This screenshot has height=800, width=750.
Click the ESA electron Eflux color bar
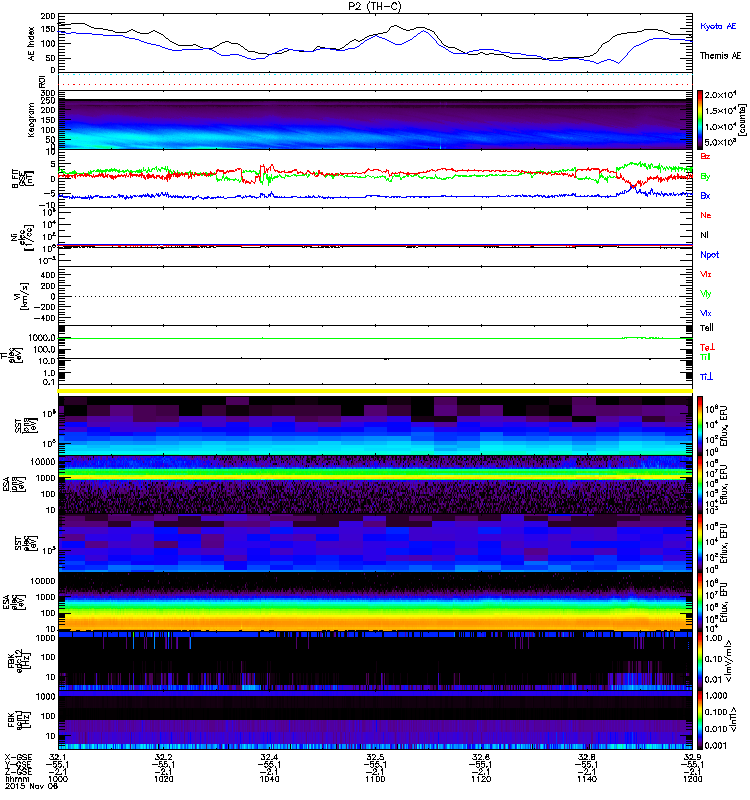(x=700, y=602)
